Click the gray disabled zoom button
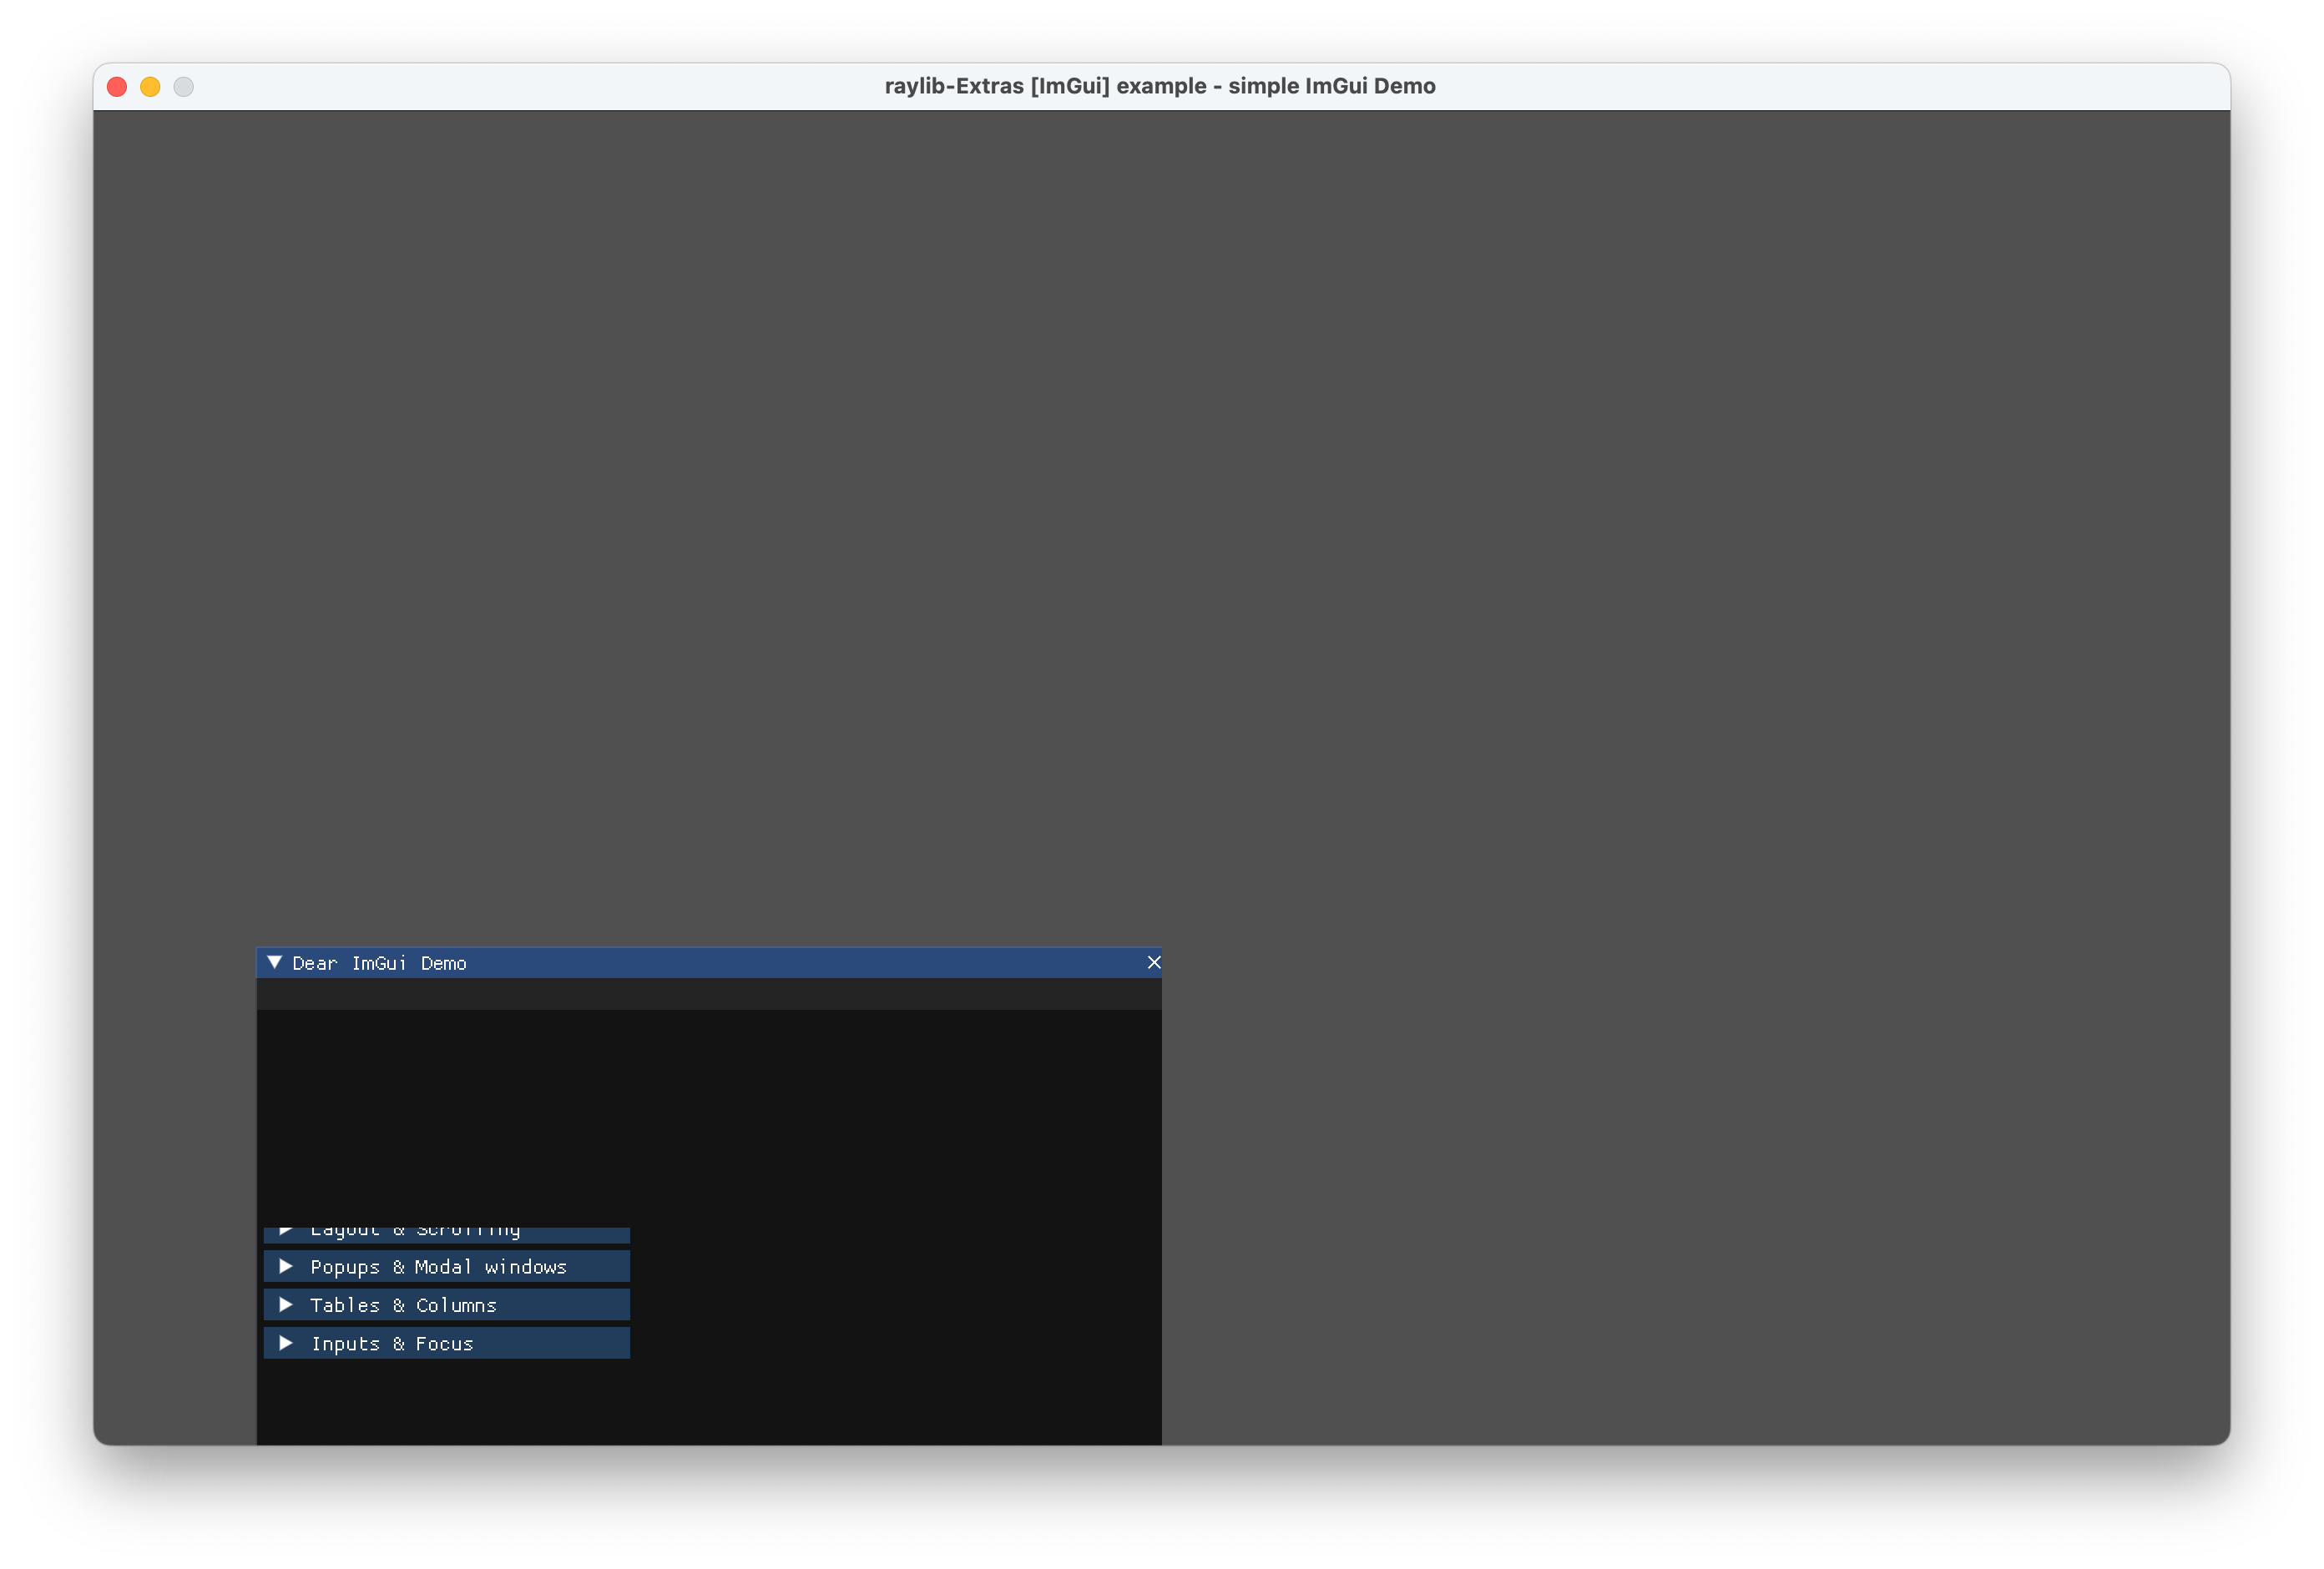This screenshot has height=1569, width=2324. pyautogui.click(x=183, y=87)
